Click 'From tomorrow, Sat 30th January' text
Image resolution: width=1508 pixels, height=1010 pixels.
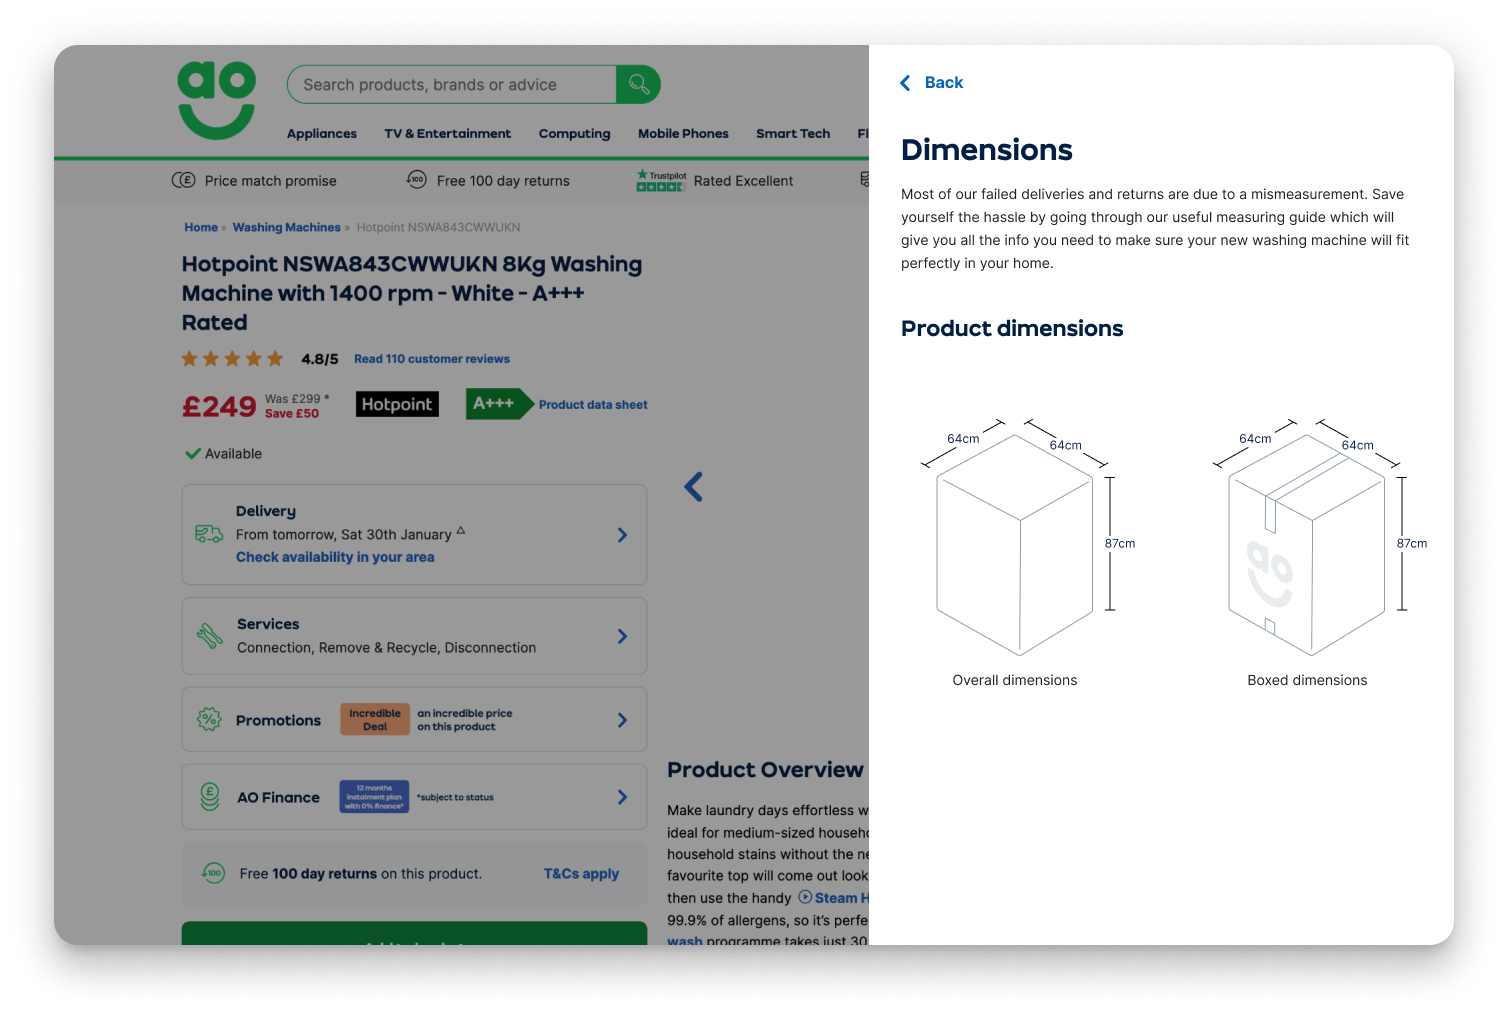[344, 535]
